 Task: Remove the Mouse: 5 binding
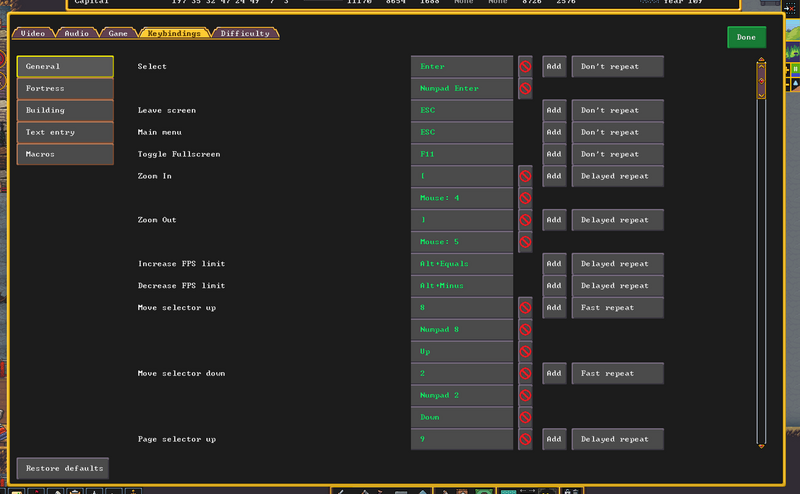525,242
